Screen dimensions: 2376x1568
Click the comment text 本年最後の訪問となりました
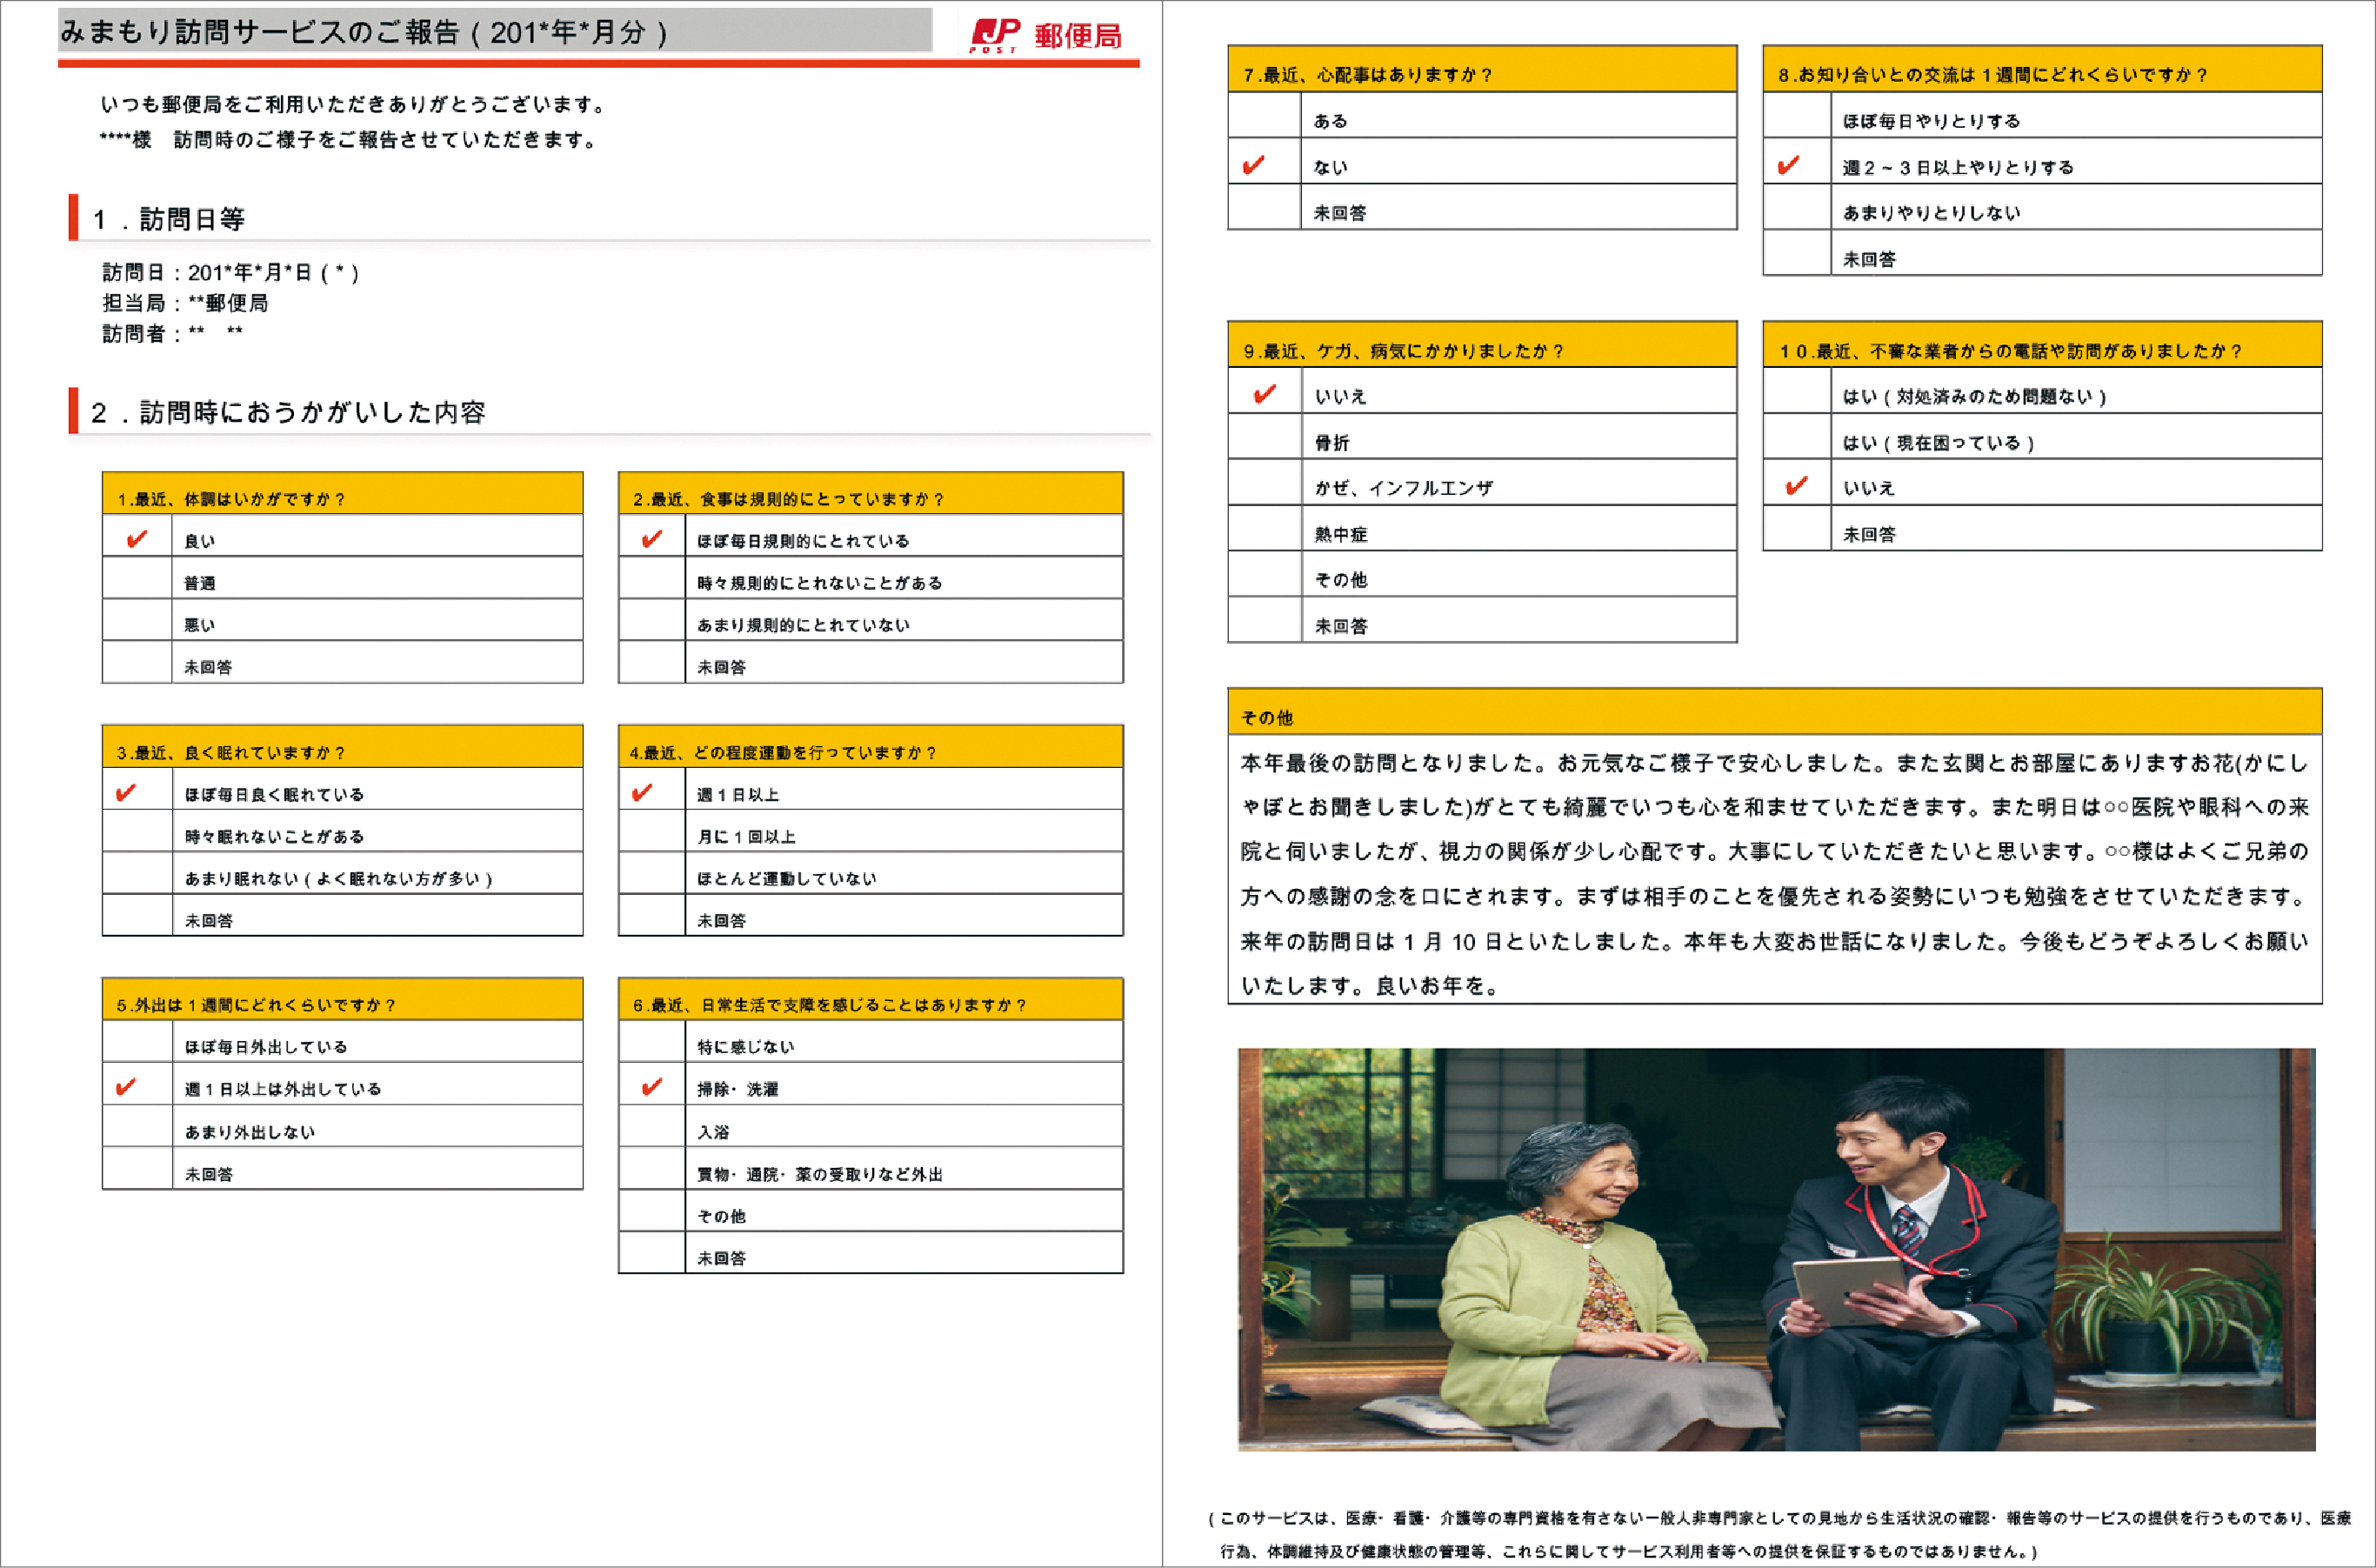[1775, 873]
